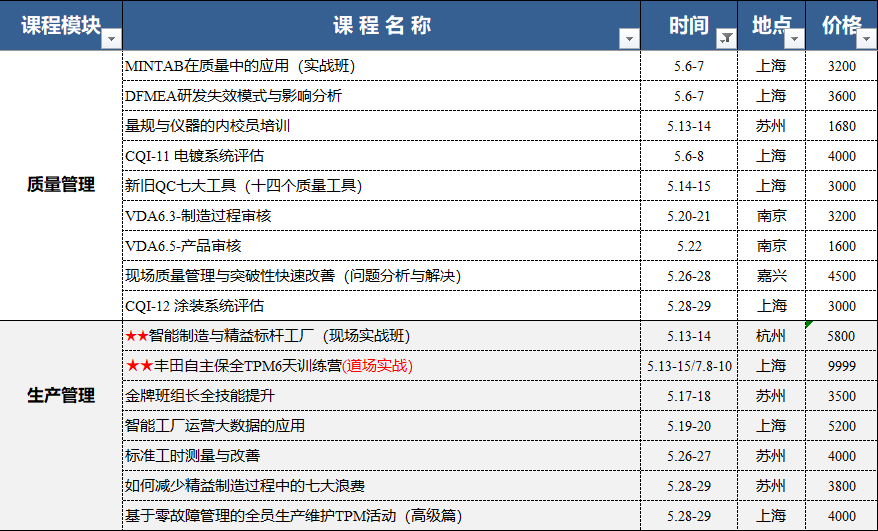Select the 质量管理 merged module cell
This screenshot has width=878, height=531.
[x=61, y=185]
